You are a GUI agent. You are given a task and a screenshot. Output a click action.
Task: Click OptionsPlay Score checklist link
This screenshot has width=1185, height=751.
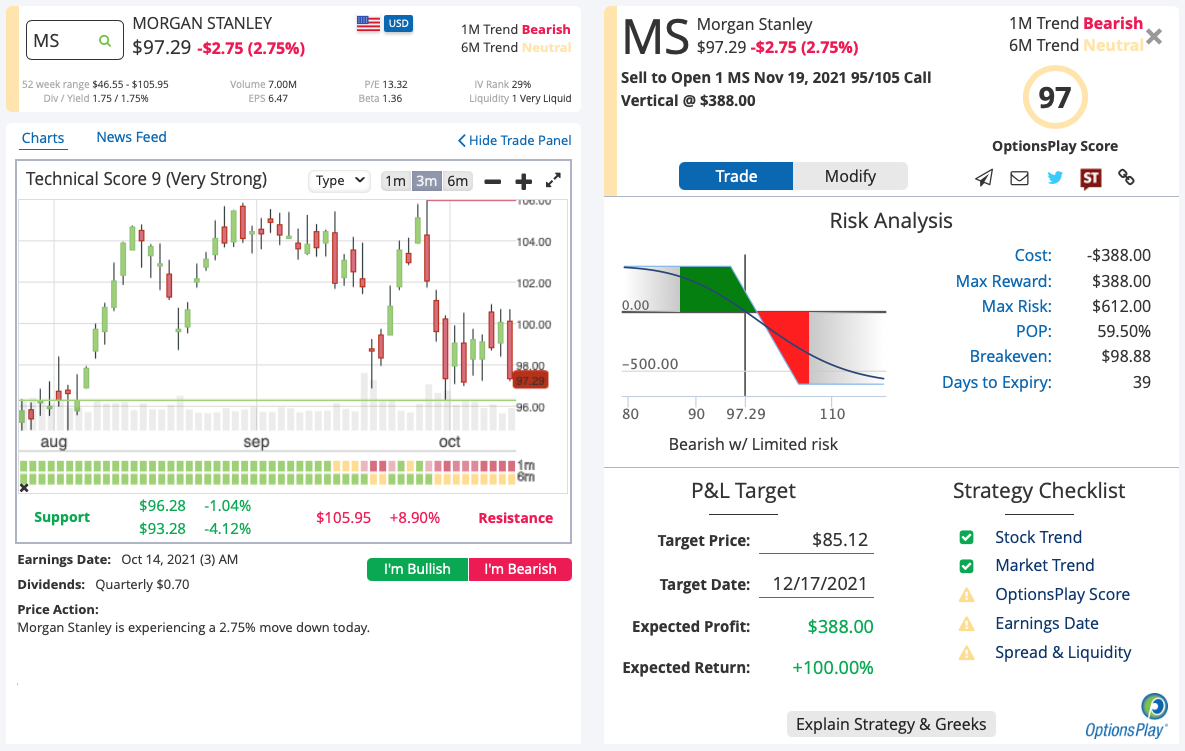click(x=1062, y=595)
